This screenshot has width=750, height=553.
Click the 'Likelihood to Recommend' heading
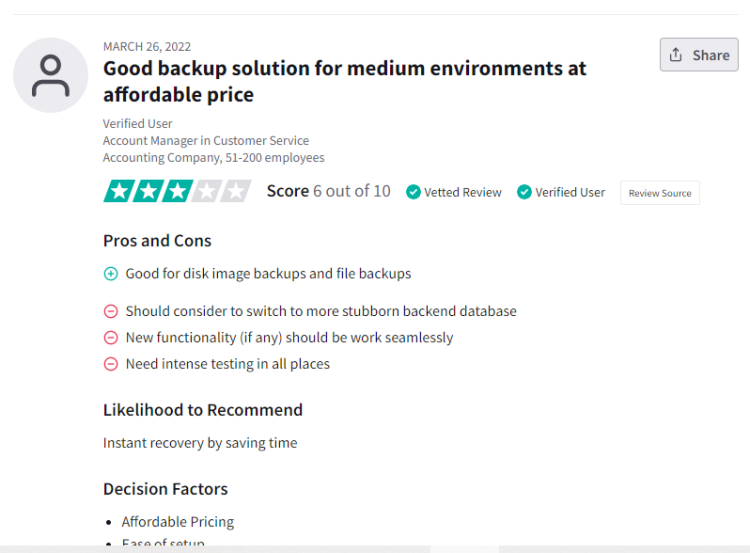[x=202, y=410]
